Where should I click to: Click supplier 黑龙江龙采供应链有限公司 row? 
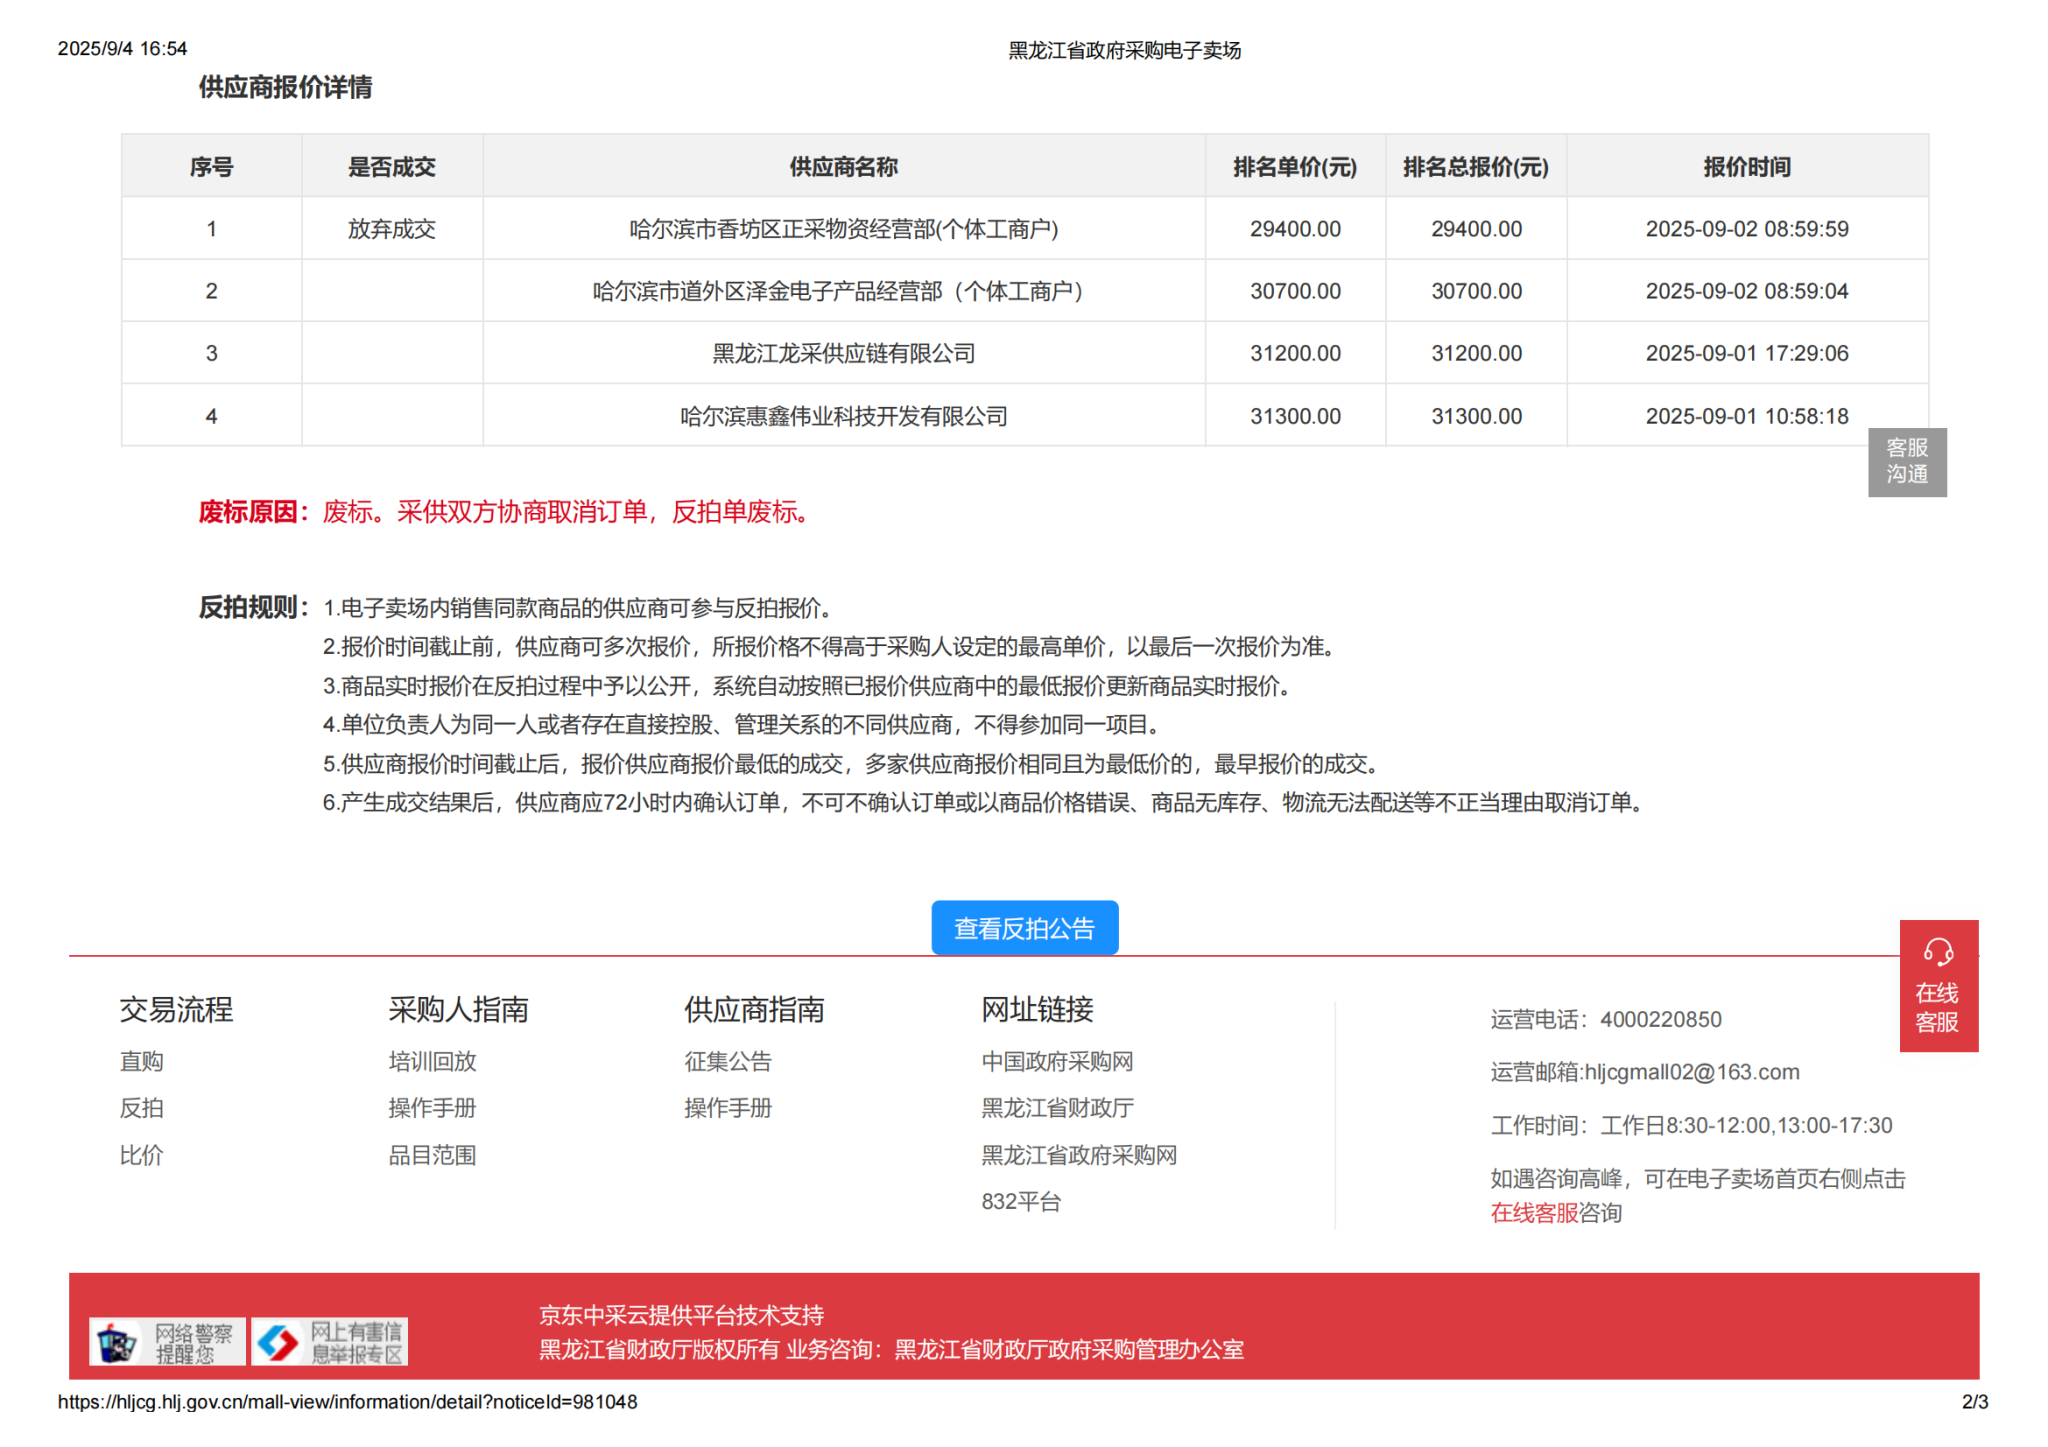(x=843, y=353)
